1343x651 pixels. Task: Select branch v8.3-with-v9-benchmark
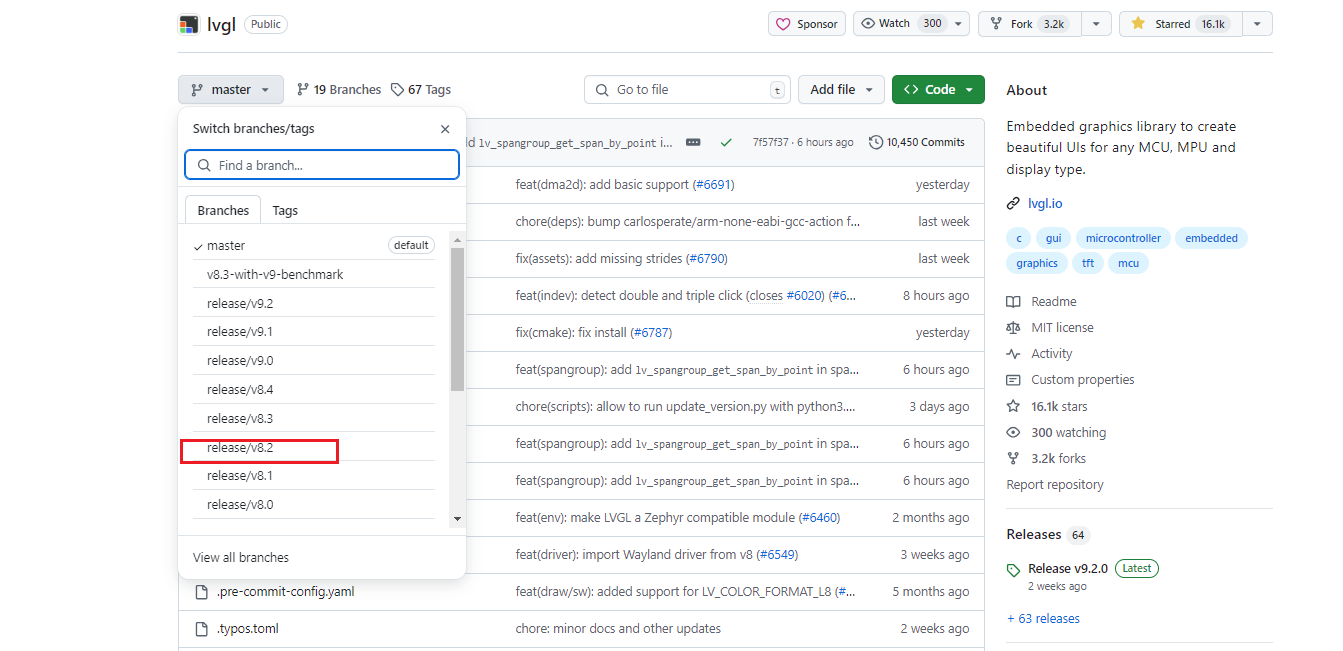(x=313, y=275)
